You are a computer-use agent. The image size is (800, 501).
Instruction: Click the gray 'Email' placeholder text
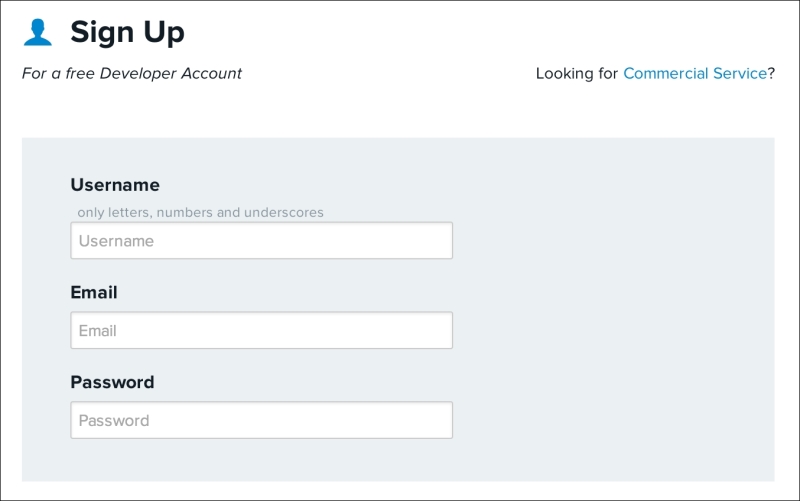(x=97, y=331)
